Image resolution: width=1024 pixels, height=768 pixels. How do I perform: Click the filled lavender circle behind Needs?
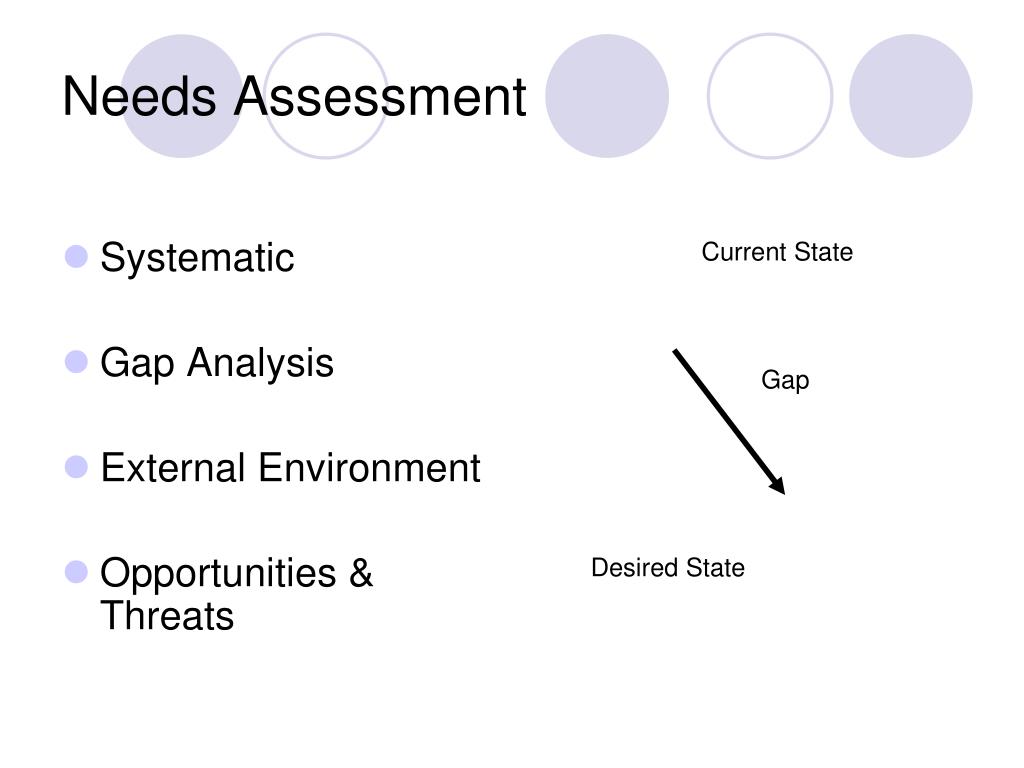tap(182, 96)
